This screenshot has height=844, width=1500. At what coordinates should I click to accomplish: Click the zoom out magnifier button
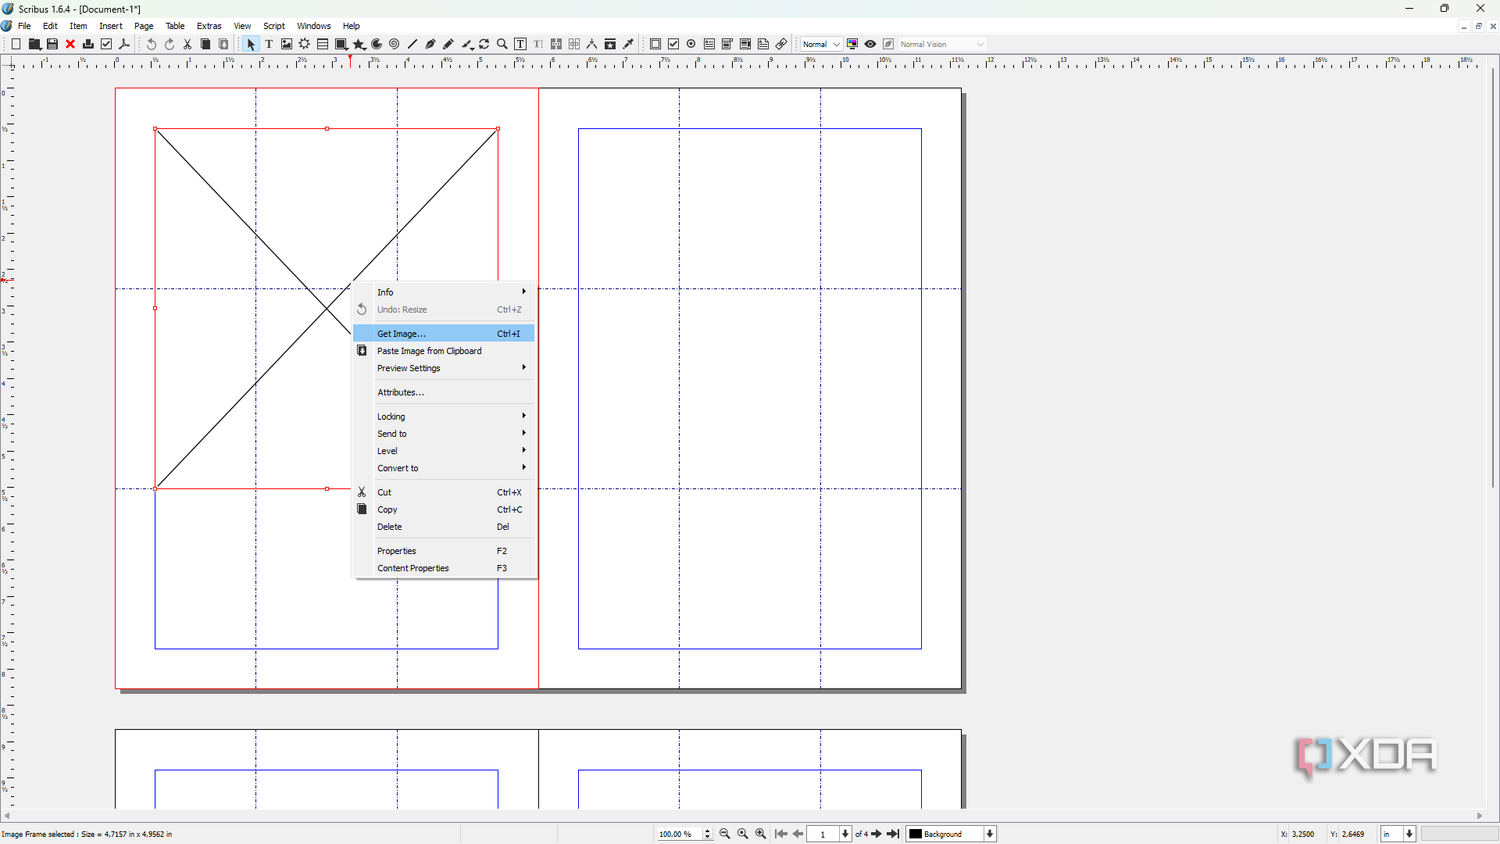[725, 834]
